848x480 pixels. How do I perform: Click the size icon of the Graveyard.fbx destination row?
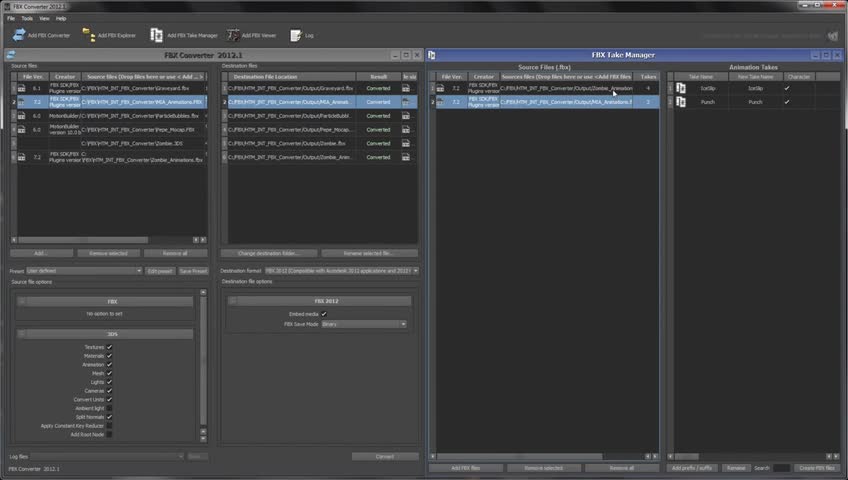point(406,88)
